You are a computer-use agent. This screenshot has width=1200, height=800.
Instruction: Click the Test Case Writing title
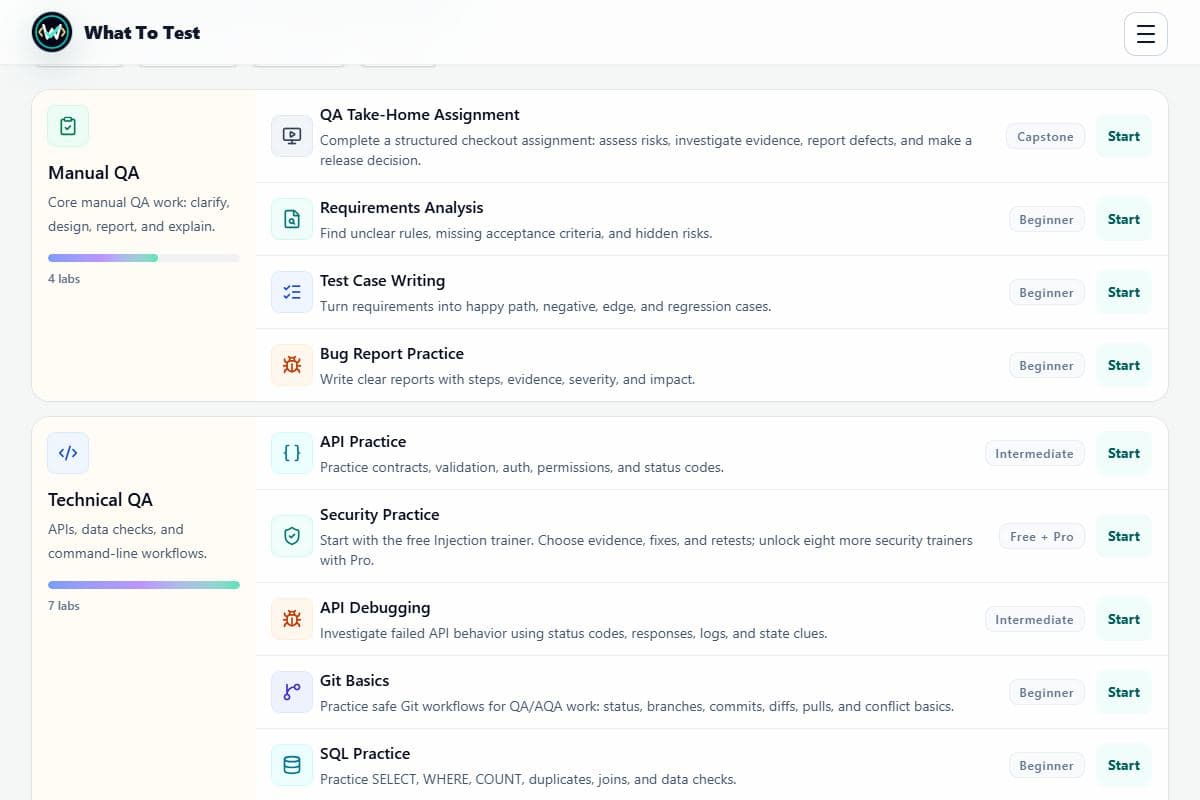point(382,281)
